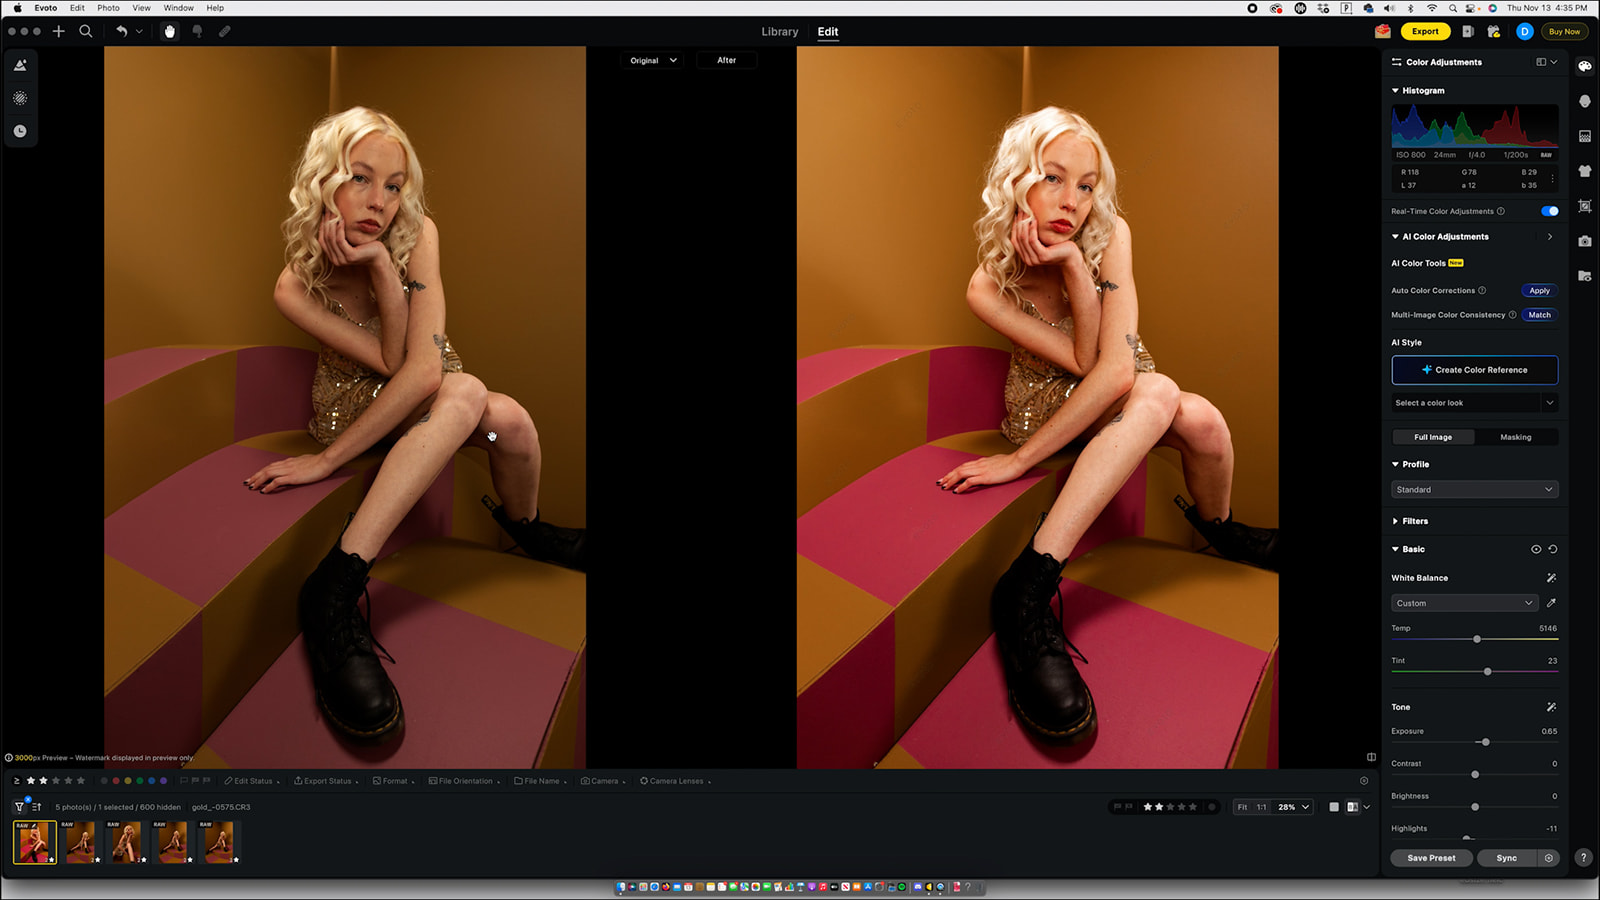Toggle Basic panel visibility eye icon
The image size is (1600, 900).
(x=1536, y=549)
